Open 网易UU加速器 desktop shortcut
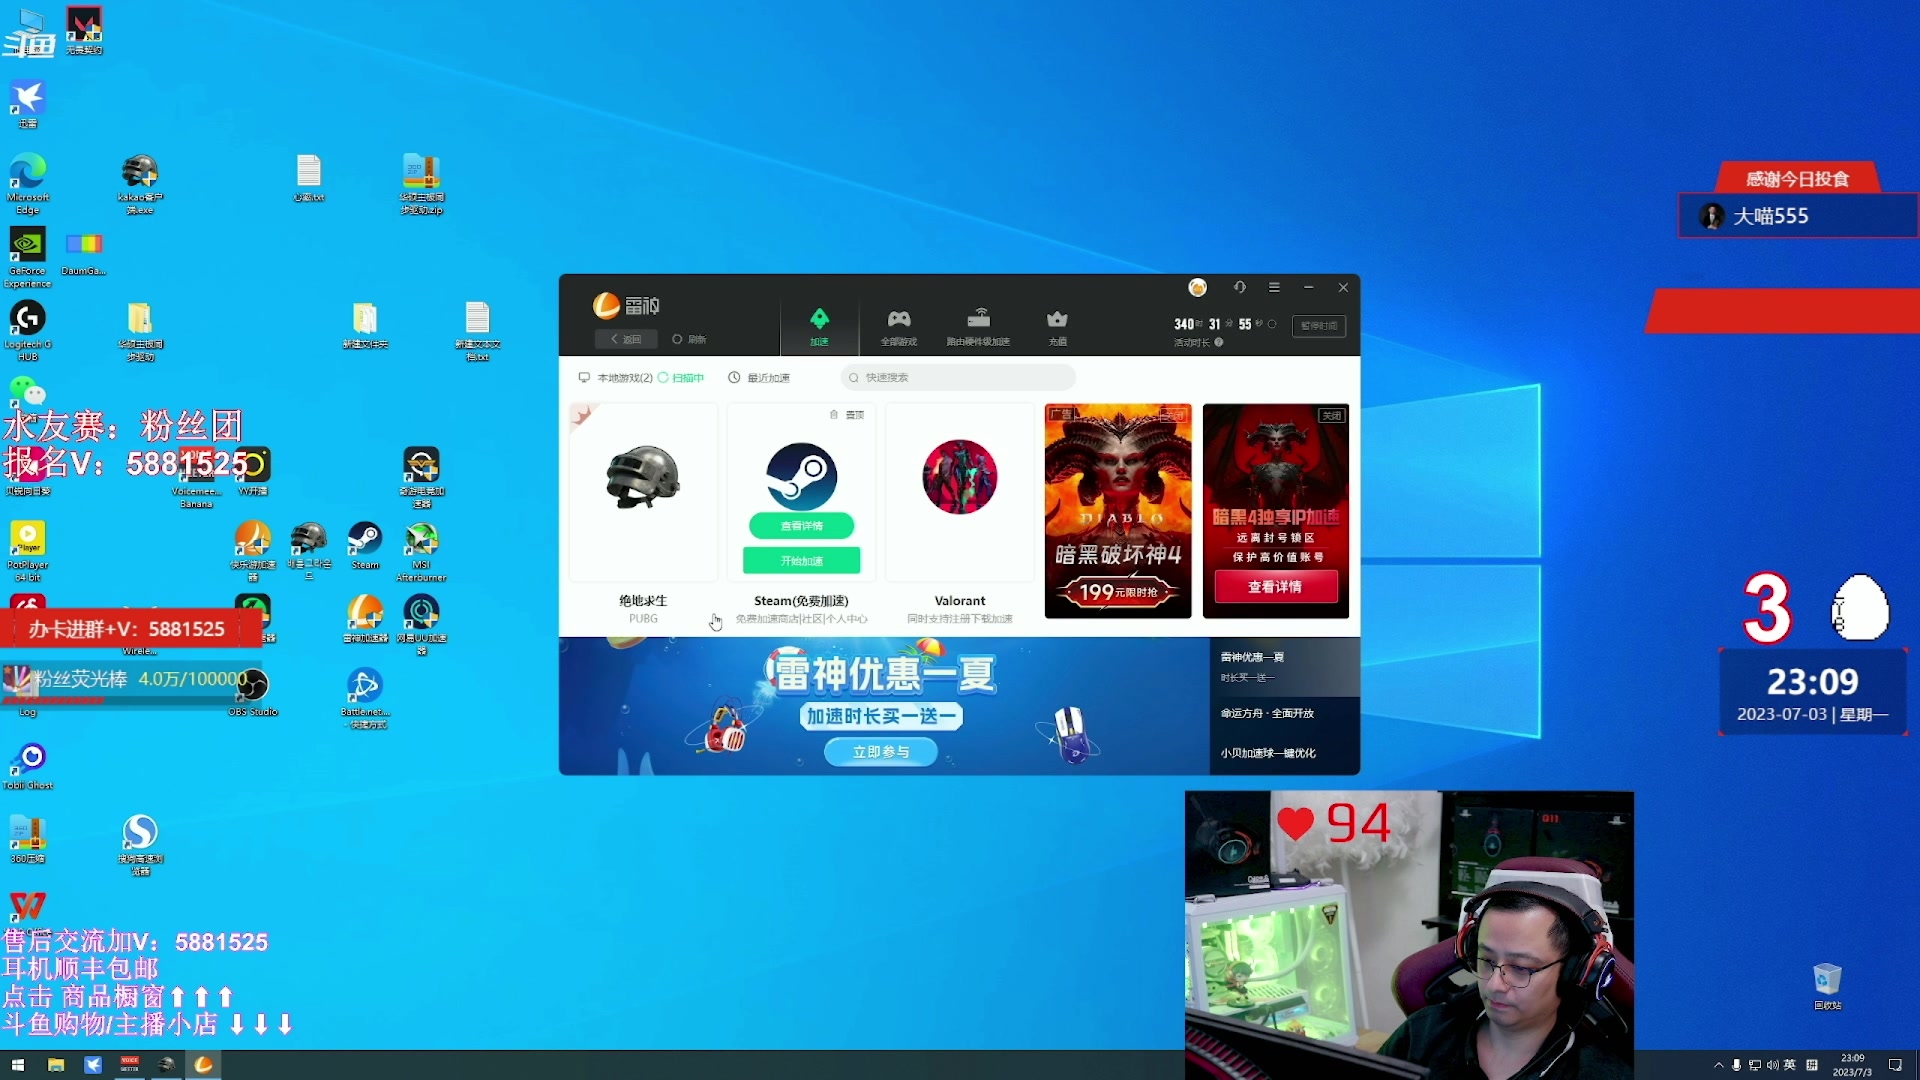Viewport: 1920px width, 1080px height. (421, 625)
